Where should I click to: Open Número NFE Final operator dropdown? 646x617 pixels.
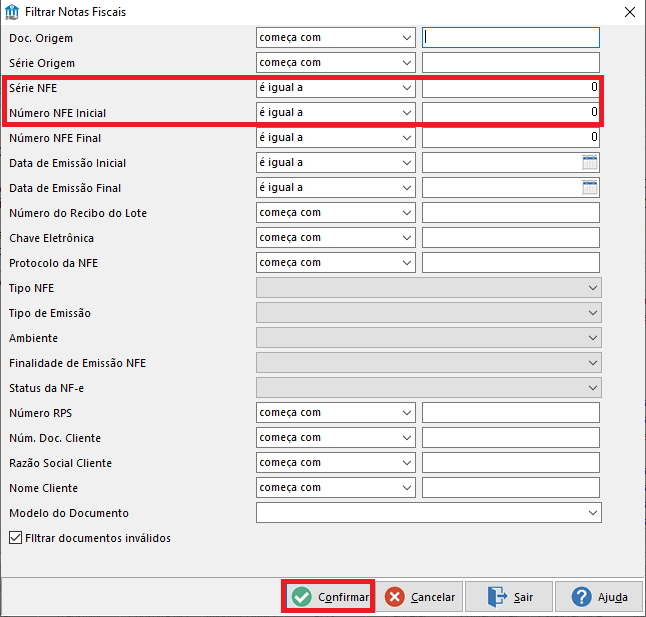335,138
